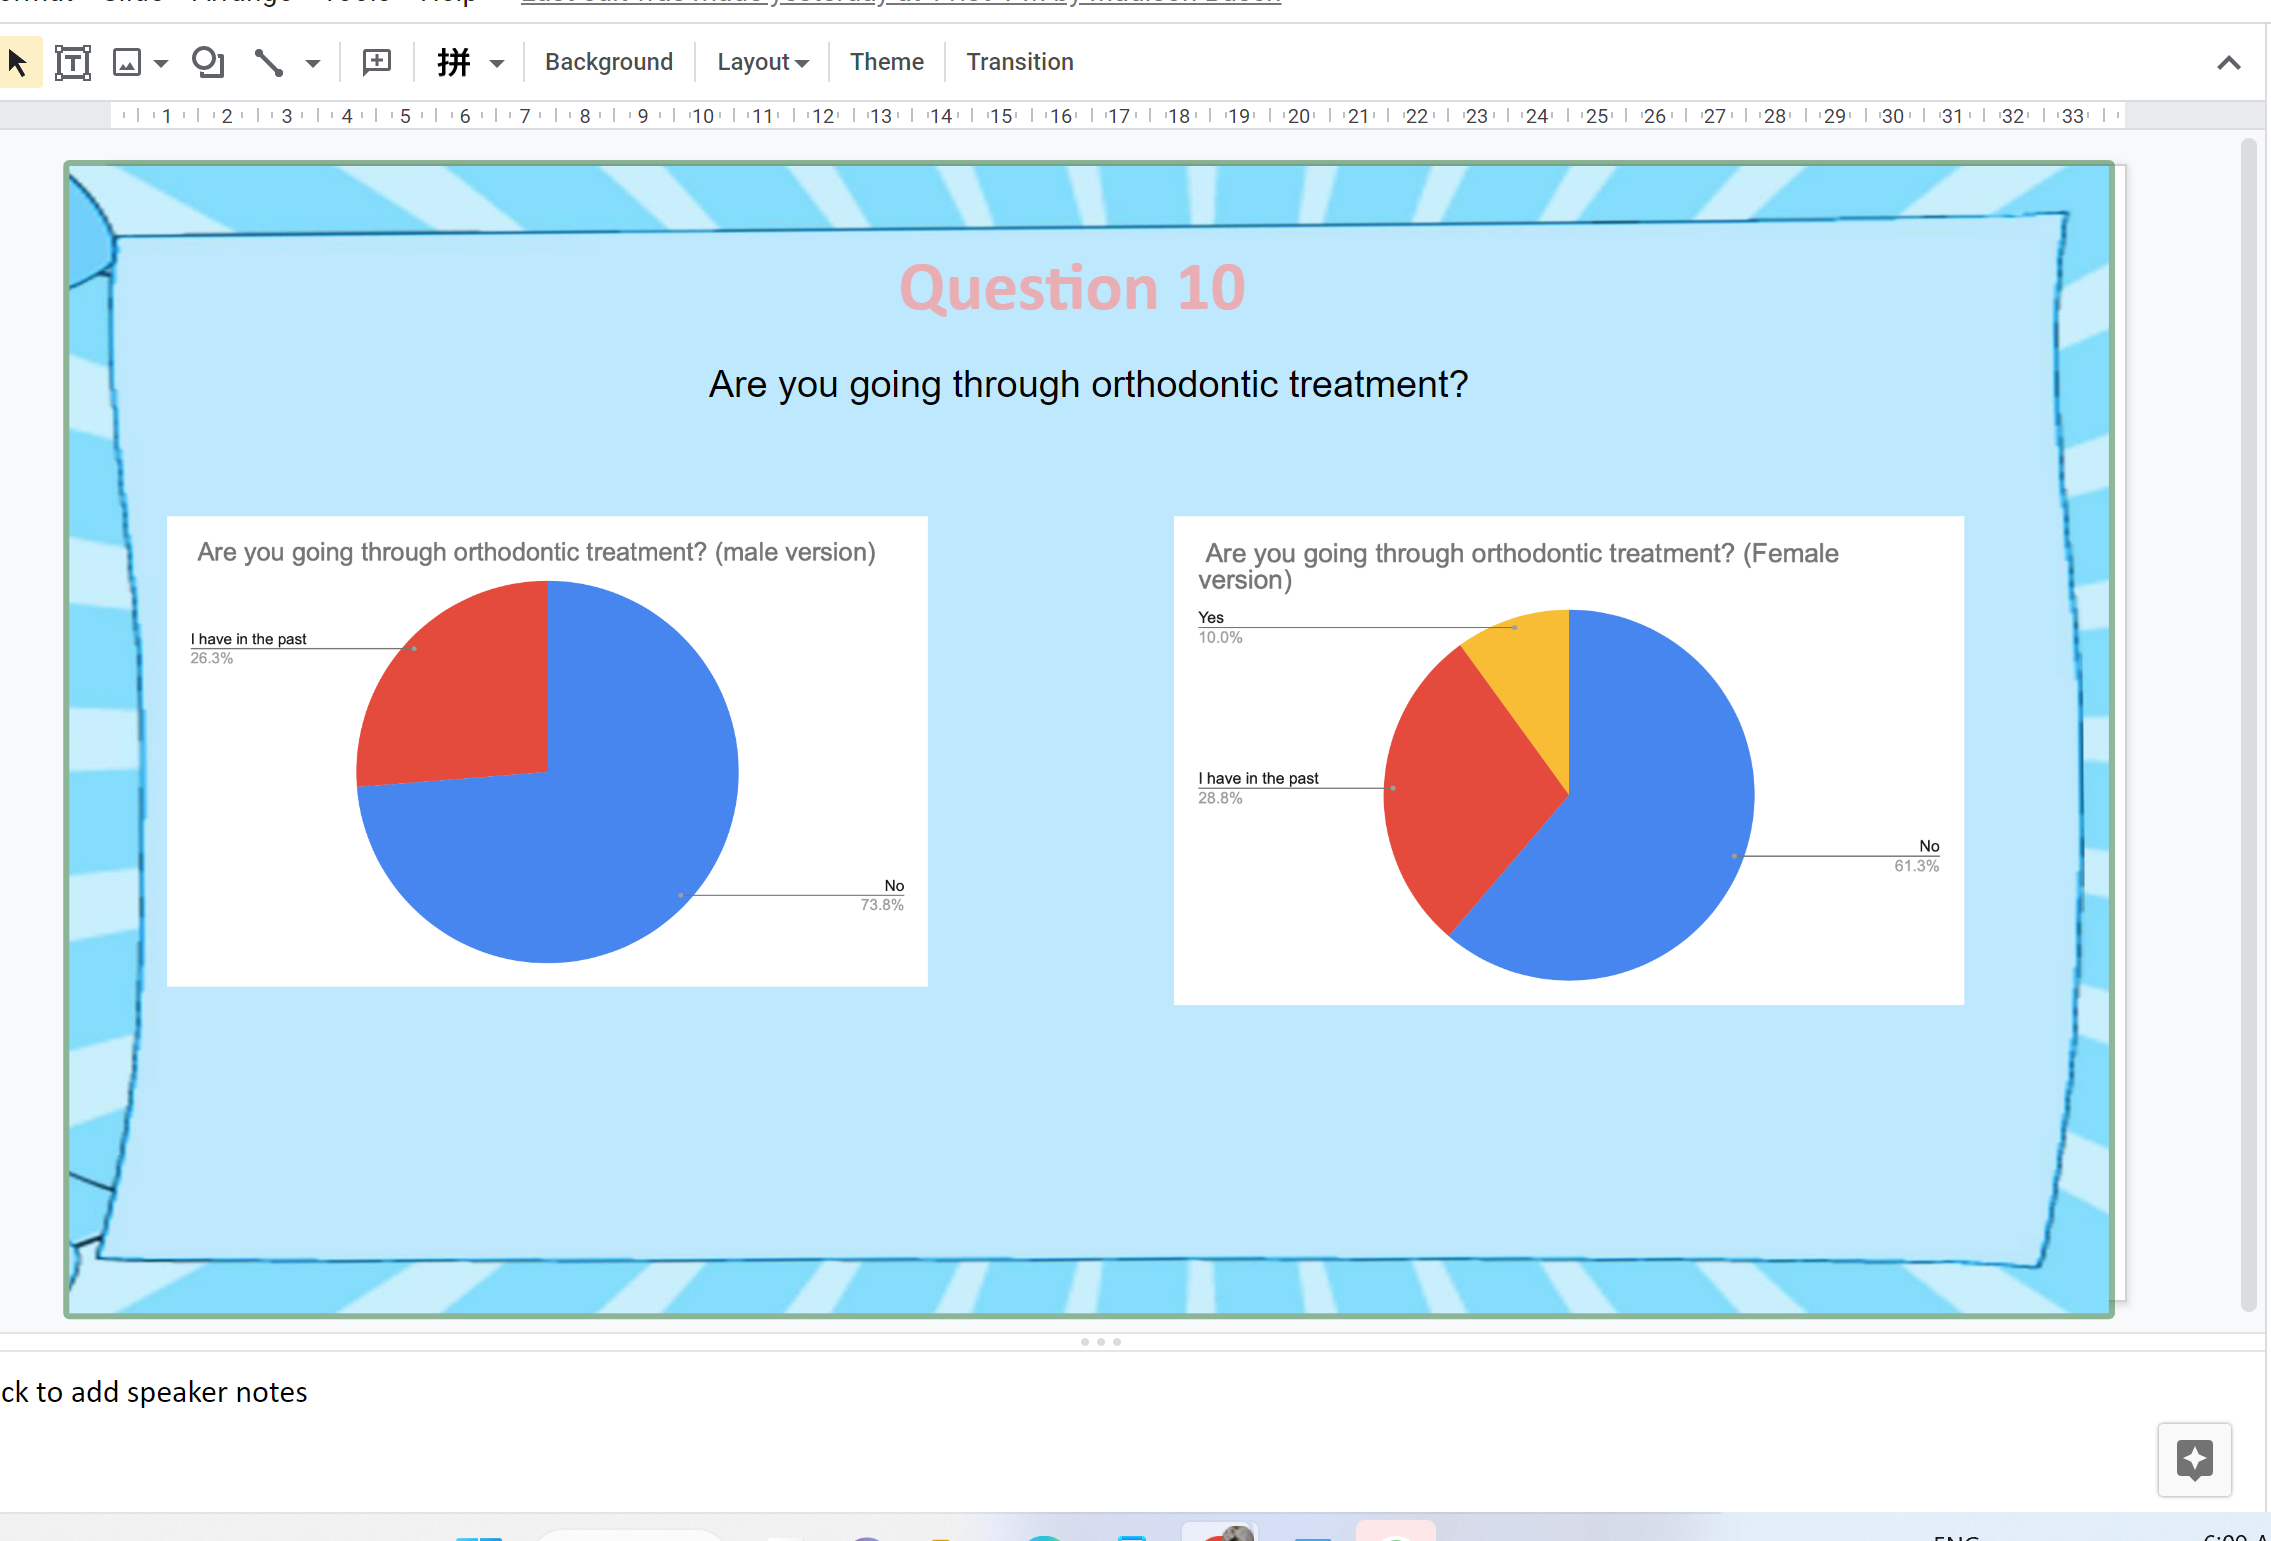
Task: Select the line tool
Action: point(268,62)
